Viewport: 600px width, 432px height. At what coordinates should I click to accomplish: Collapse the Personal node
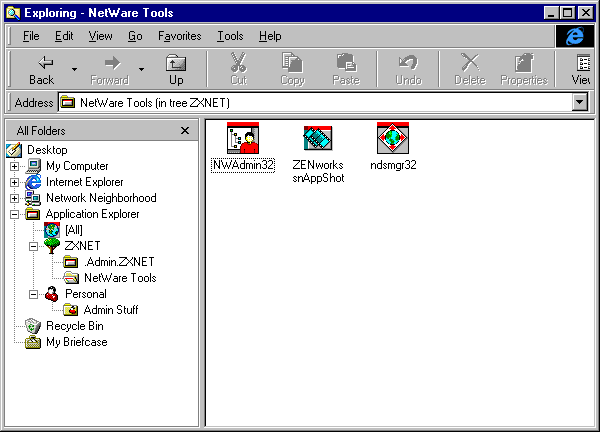tap(33, 294)
